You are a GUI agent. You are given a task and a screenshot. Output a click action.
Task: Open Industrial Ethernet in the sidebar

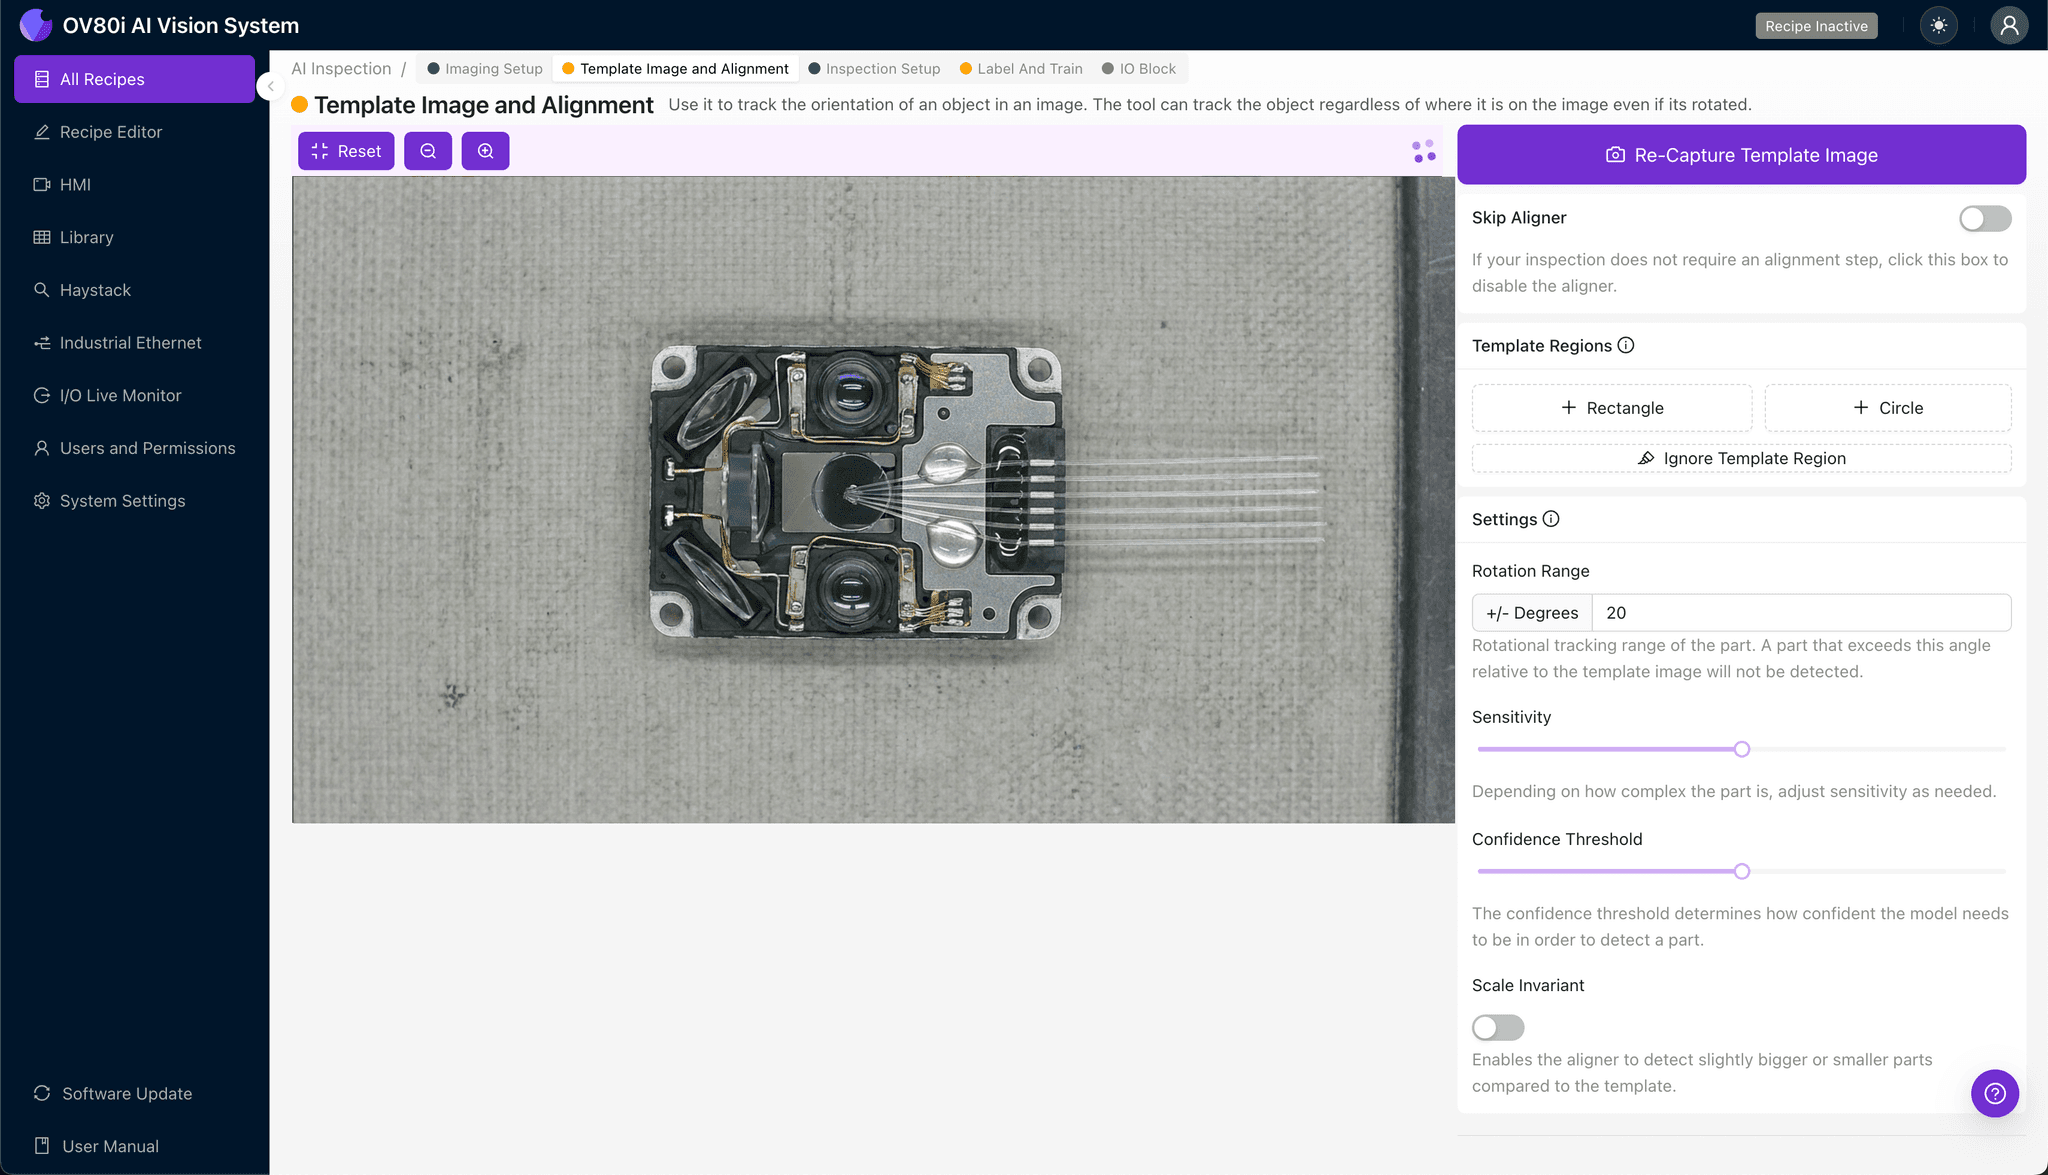tap(130, 343)
